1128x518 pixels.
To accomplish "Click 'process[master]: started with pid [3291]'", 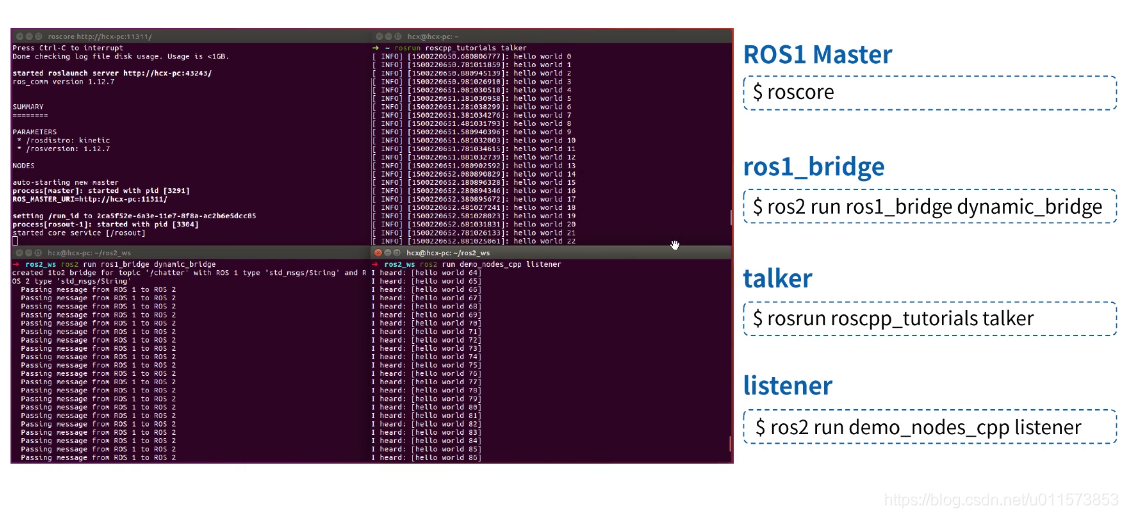I will (x=99, y=191).
